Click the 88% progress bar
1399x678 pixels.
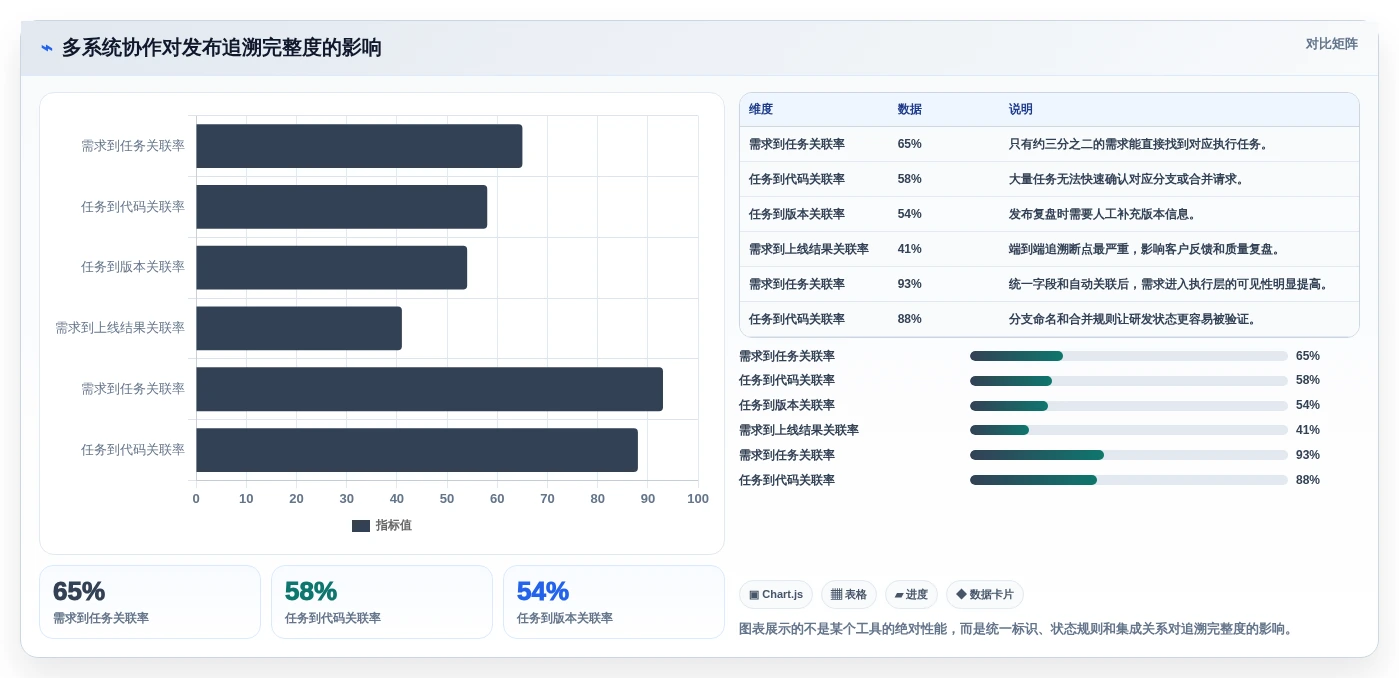click(1129, 480)
